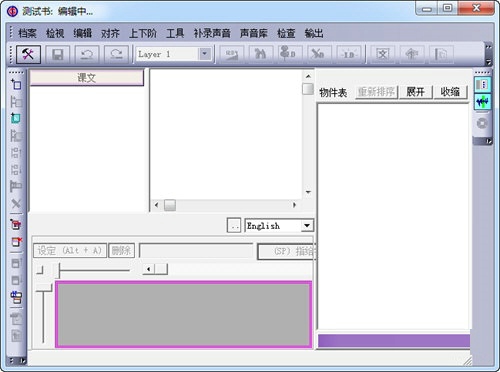Screen dimensions: 500x372
Task: Expand the left sidebar overflow arrow at bottom
Action: click(x=22, y=360)
